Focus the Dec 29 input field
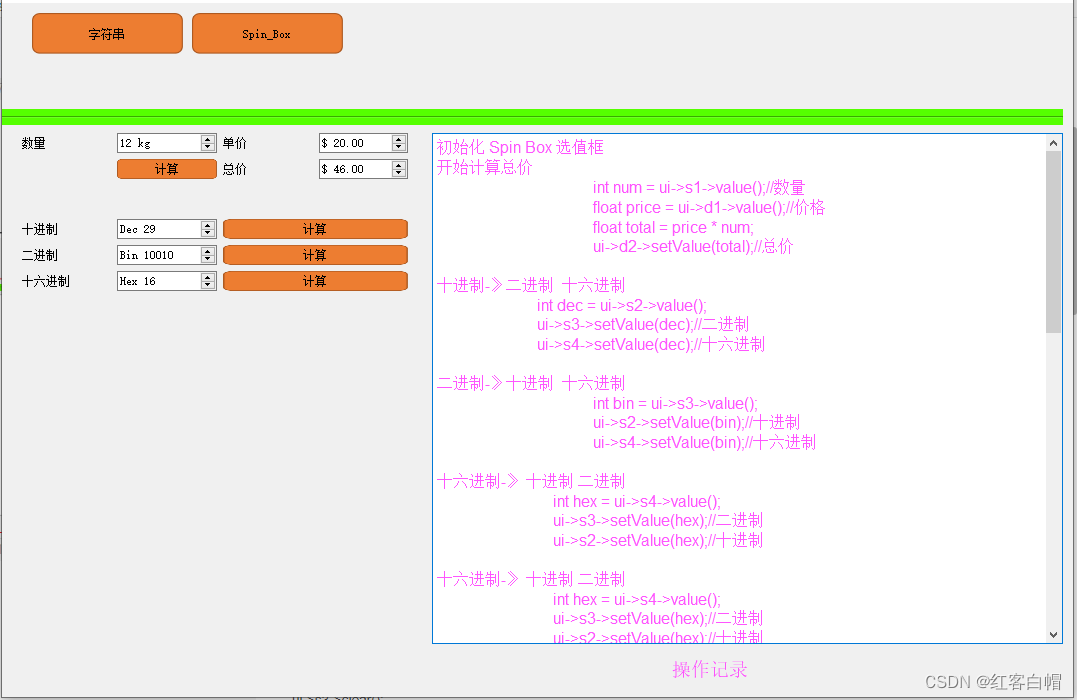Viewport: 1077px width, 700px height. (x=159, y=229)
